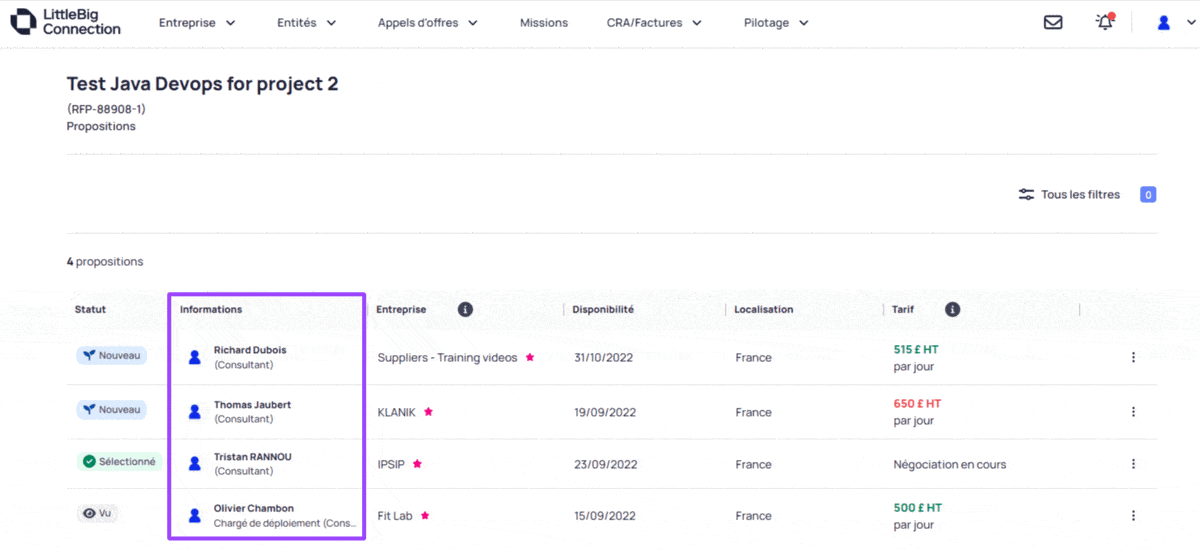Open row options menu for Olivier Chambon
Screen dimensions: 1200x550
point(1133,516)
